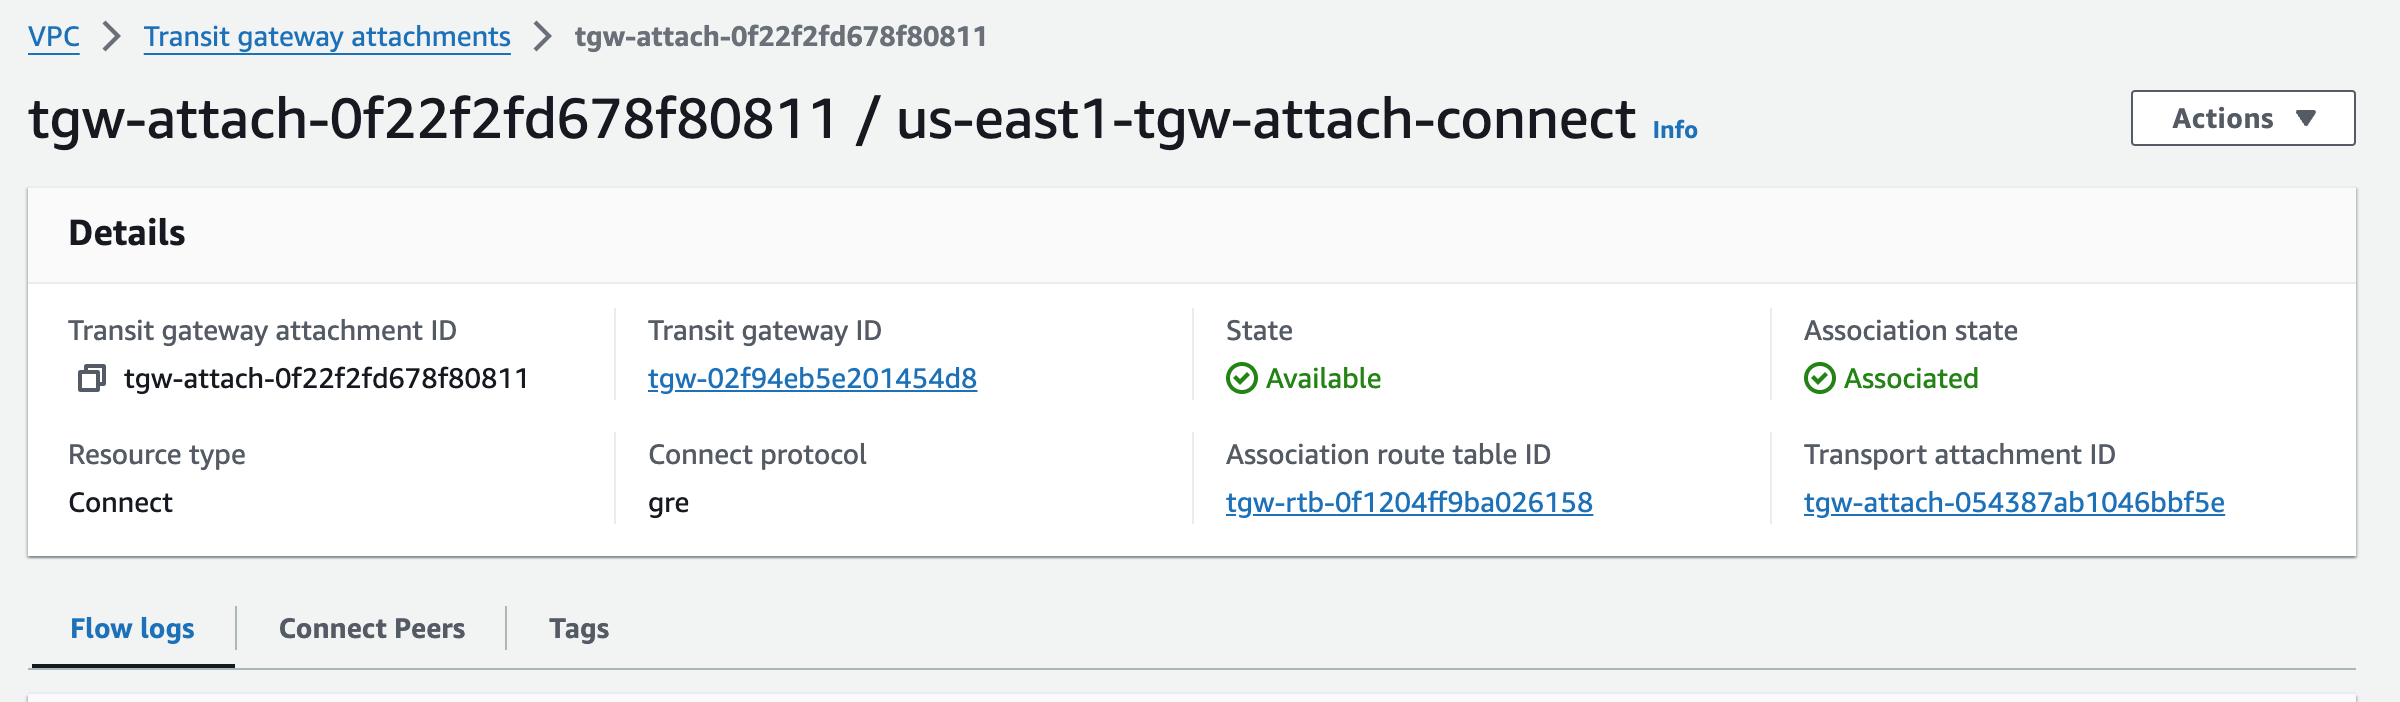Open the Connect Peers tab
Viewport: 2400px width, 702px height.
coord(372,628)
